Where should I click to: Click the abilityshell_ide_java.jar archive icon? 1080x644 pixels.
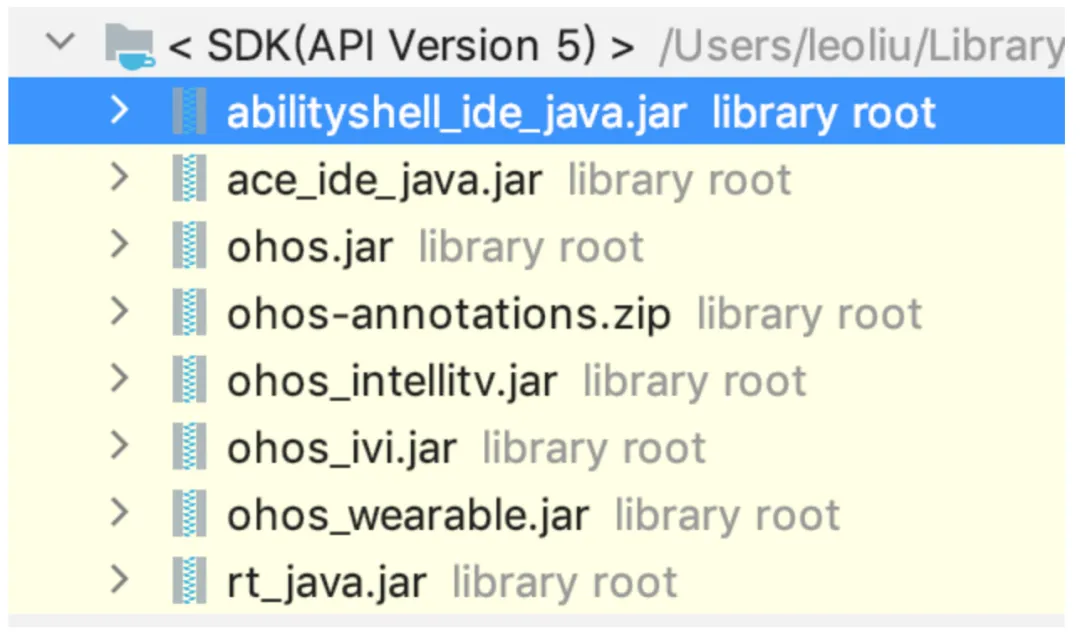188,112
